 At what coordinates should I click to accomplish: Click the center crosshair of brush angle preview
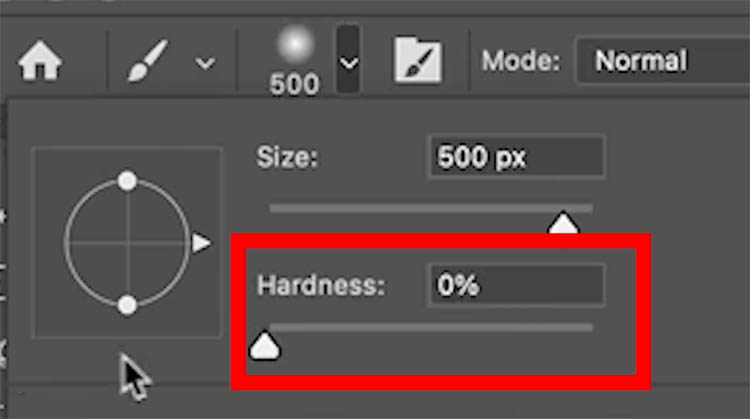point(128,243)
